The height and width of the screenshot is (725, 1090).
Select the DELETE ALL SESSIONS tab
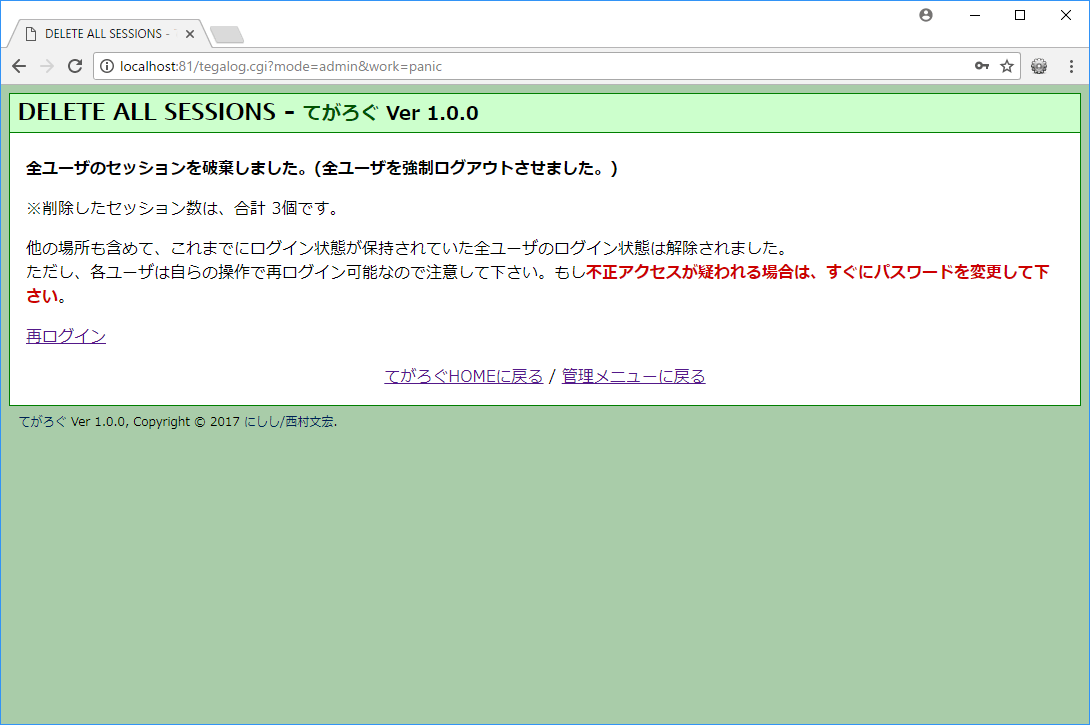click(108, 33)
